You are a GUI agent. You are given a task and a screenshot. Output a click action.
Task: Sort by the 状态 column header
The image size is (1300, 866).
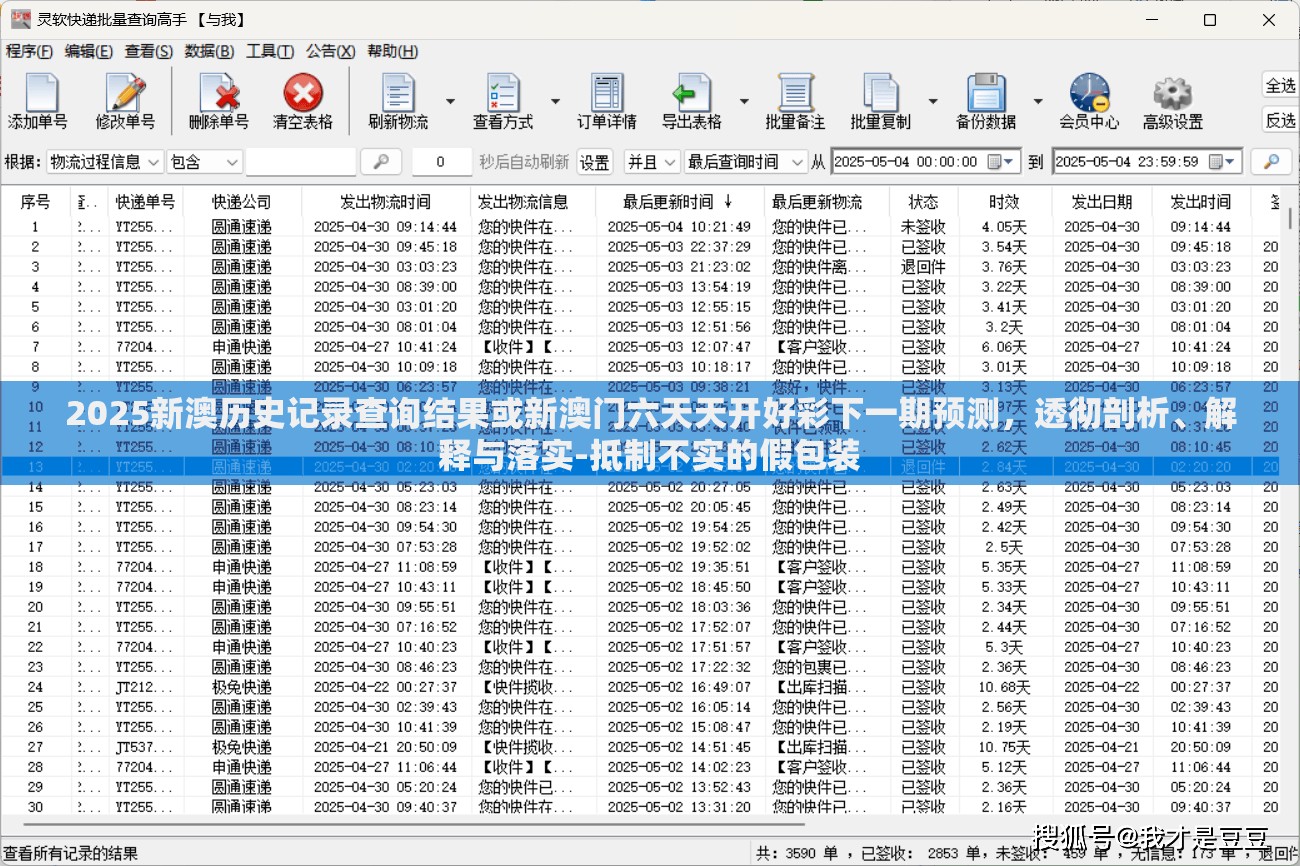(x=923, y=202)
